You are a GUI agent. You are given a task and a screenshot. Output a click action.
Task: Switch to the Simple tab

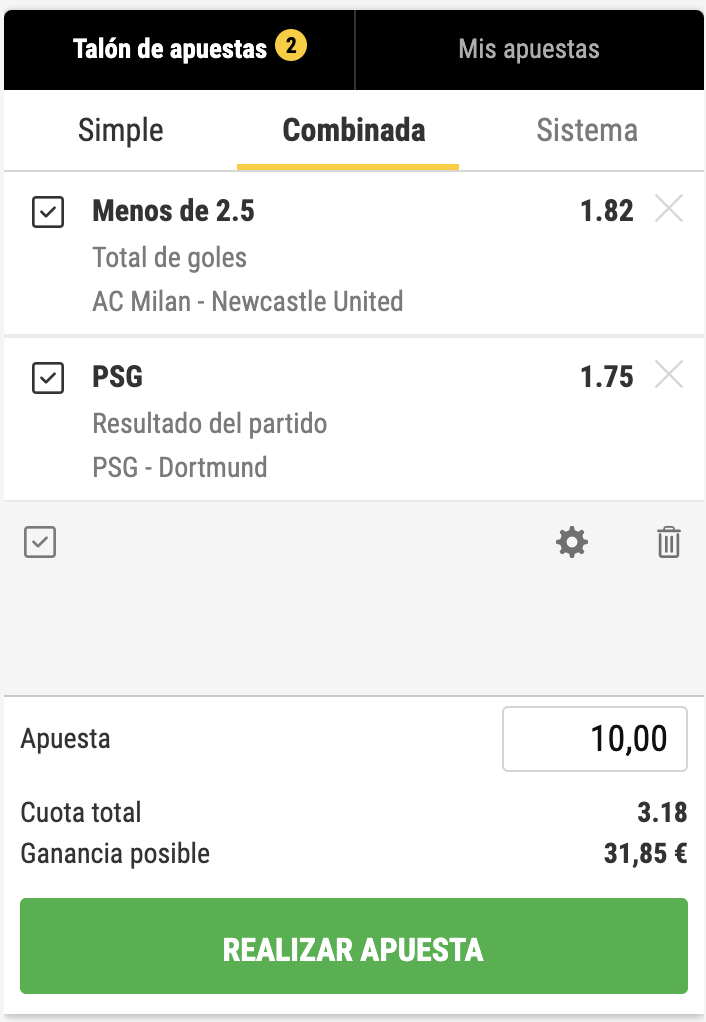pos(120,130)
